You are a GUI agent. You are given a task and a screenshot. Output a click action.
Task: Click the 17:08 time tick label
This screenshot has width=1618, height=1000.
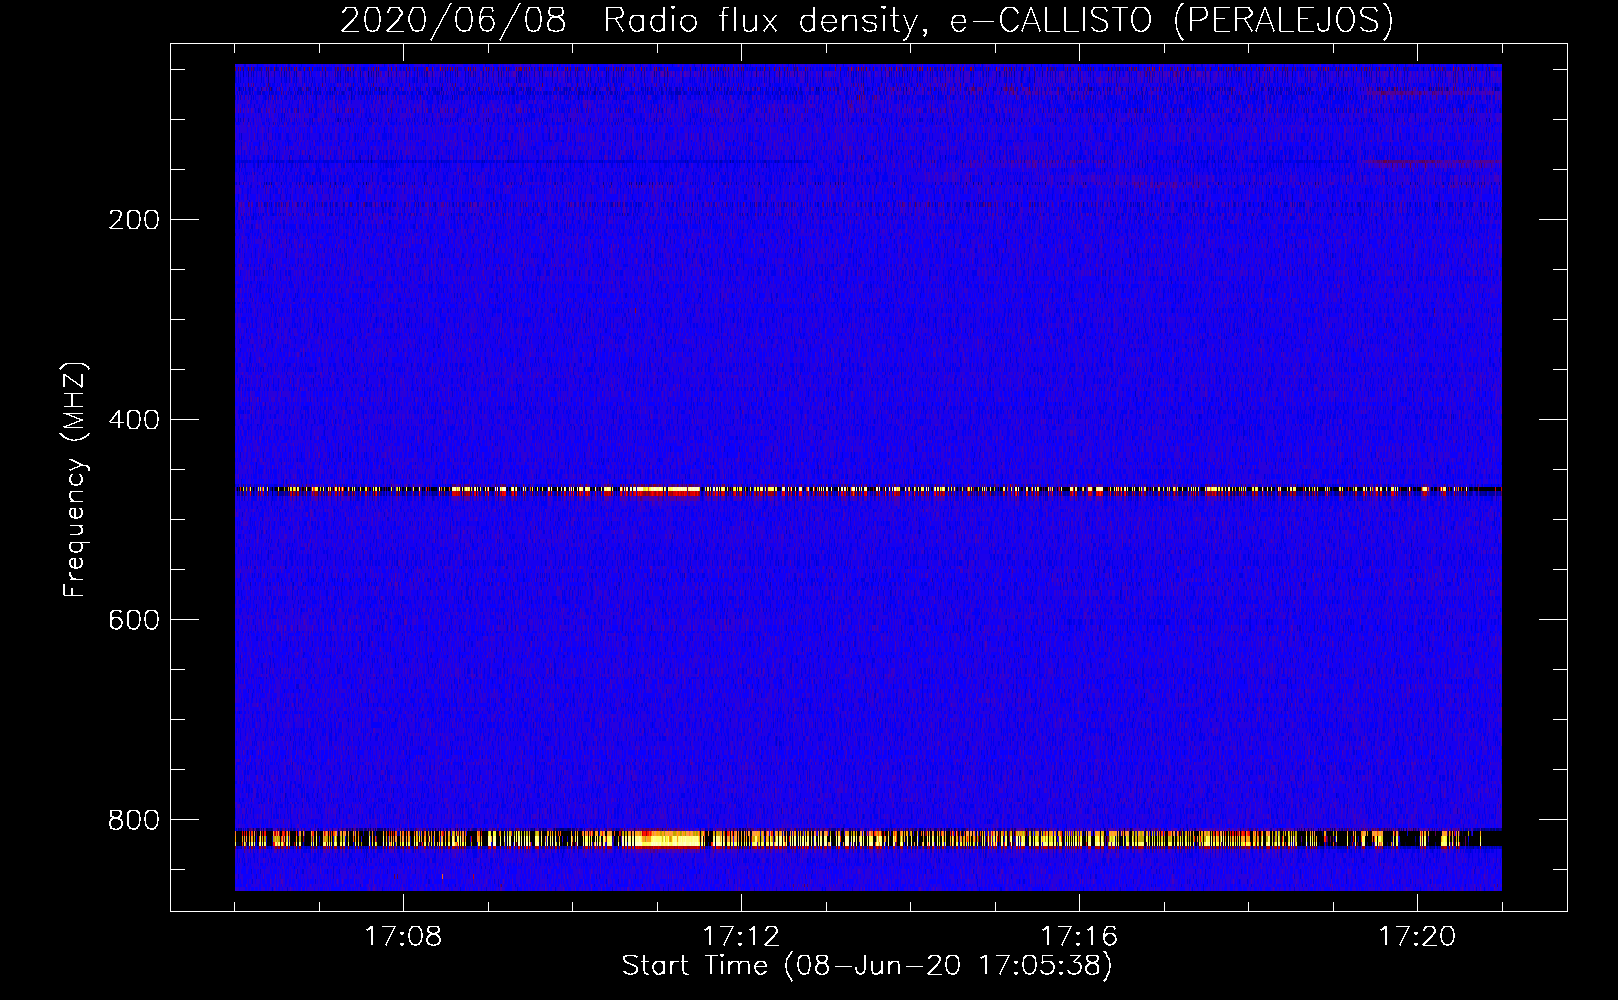pos(403,937)
